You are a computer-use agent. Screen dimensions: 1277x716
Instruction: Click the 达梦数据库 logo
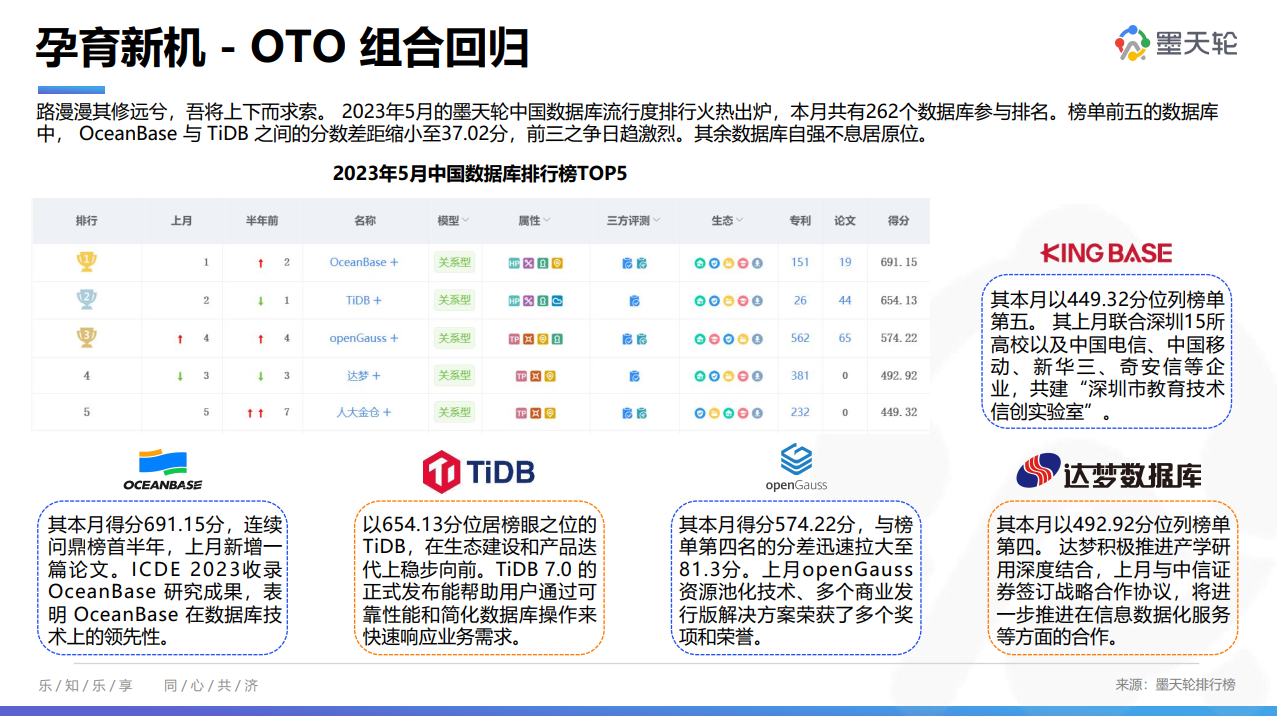(1109, 472)
